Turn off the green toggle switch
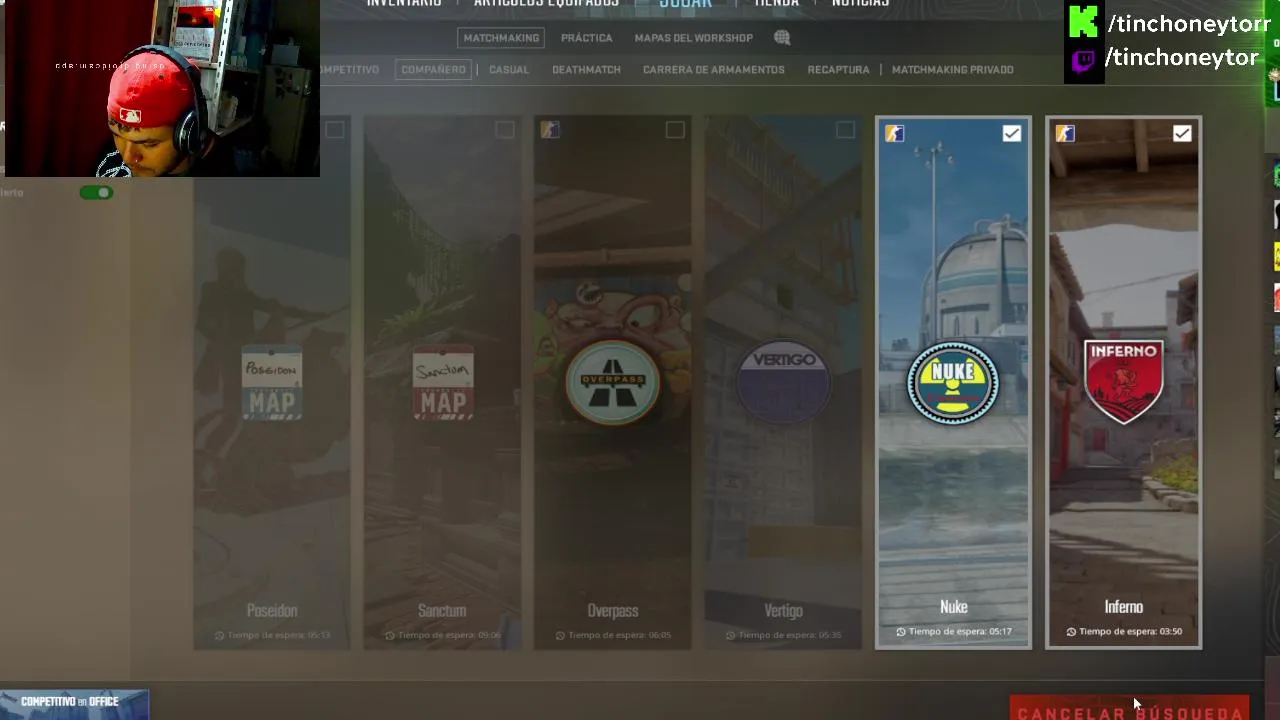 click(97, 192)
